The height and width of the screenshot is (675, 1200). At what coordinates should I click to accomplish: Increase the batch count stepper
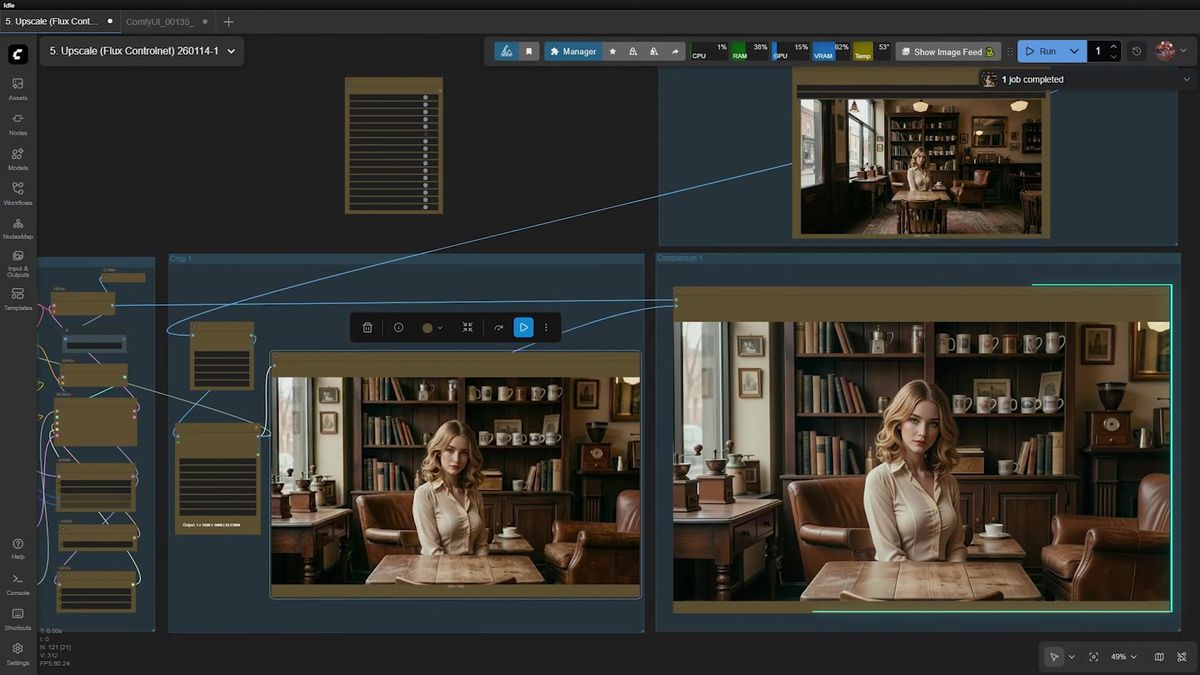[x=1114, y=46]
